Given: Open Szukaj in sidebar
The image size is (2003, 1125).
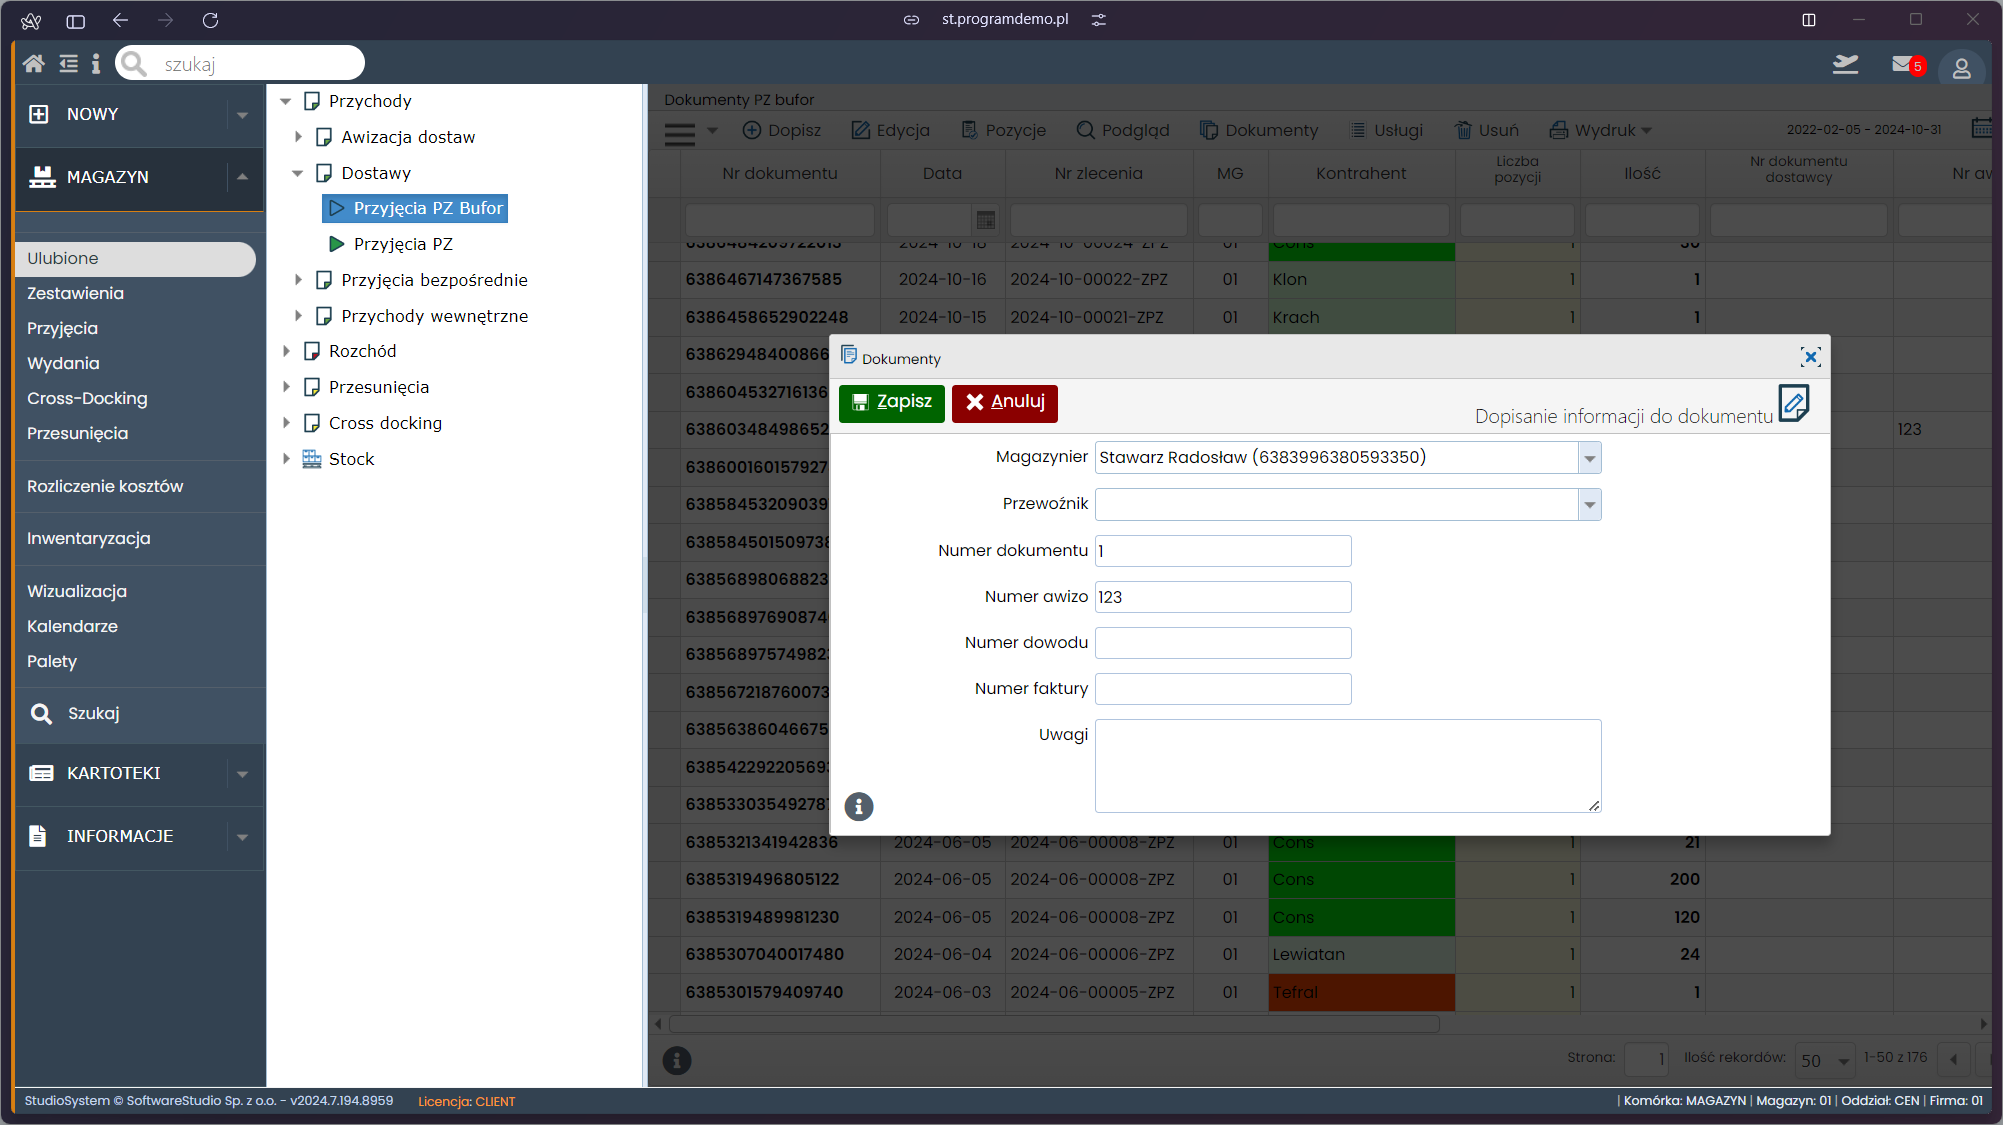Looking at the screenshot, I should (76, 714).
